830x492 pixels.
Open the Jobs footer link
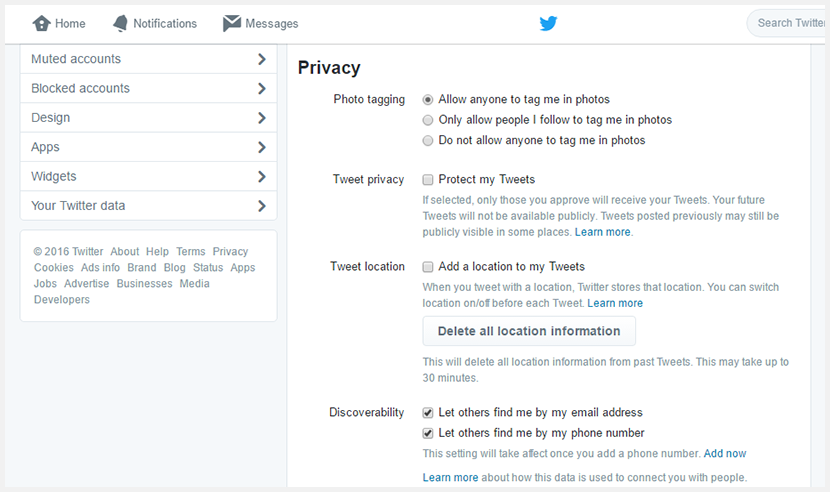pyautogui.click(x=45, y=283)
